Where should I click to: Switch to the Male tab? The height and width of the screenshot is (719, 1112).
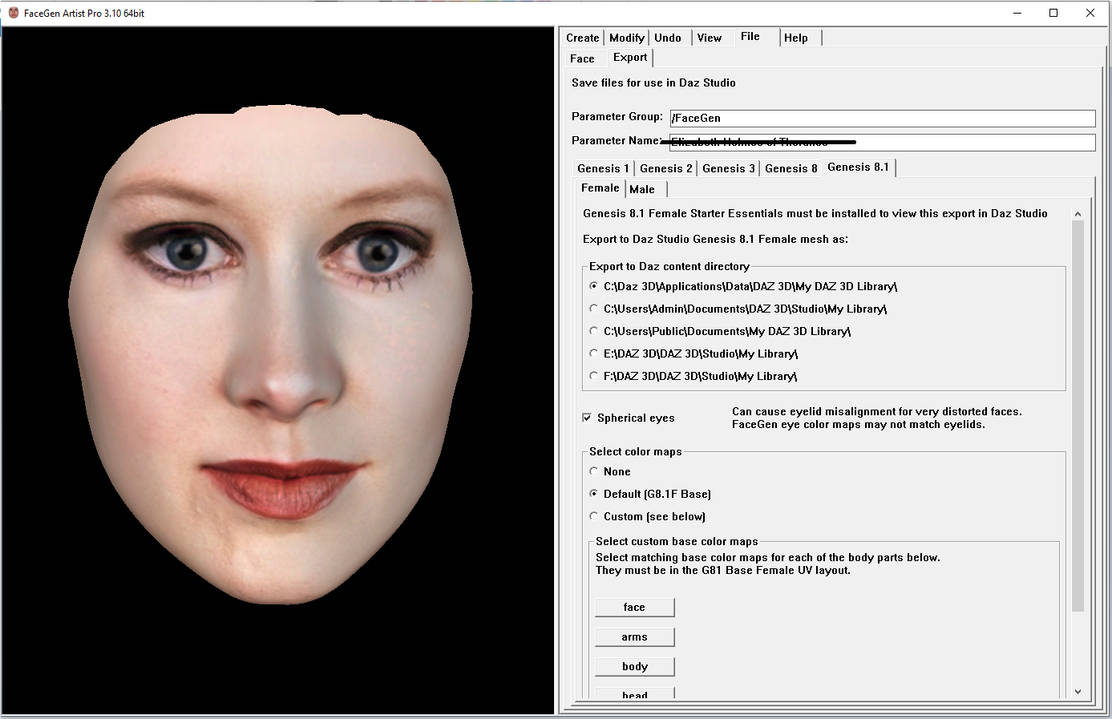tap(642, 189)
